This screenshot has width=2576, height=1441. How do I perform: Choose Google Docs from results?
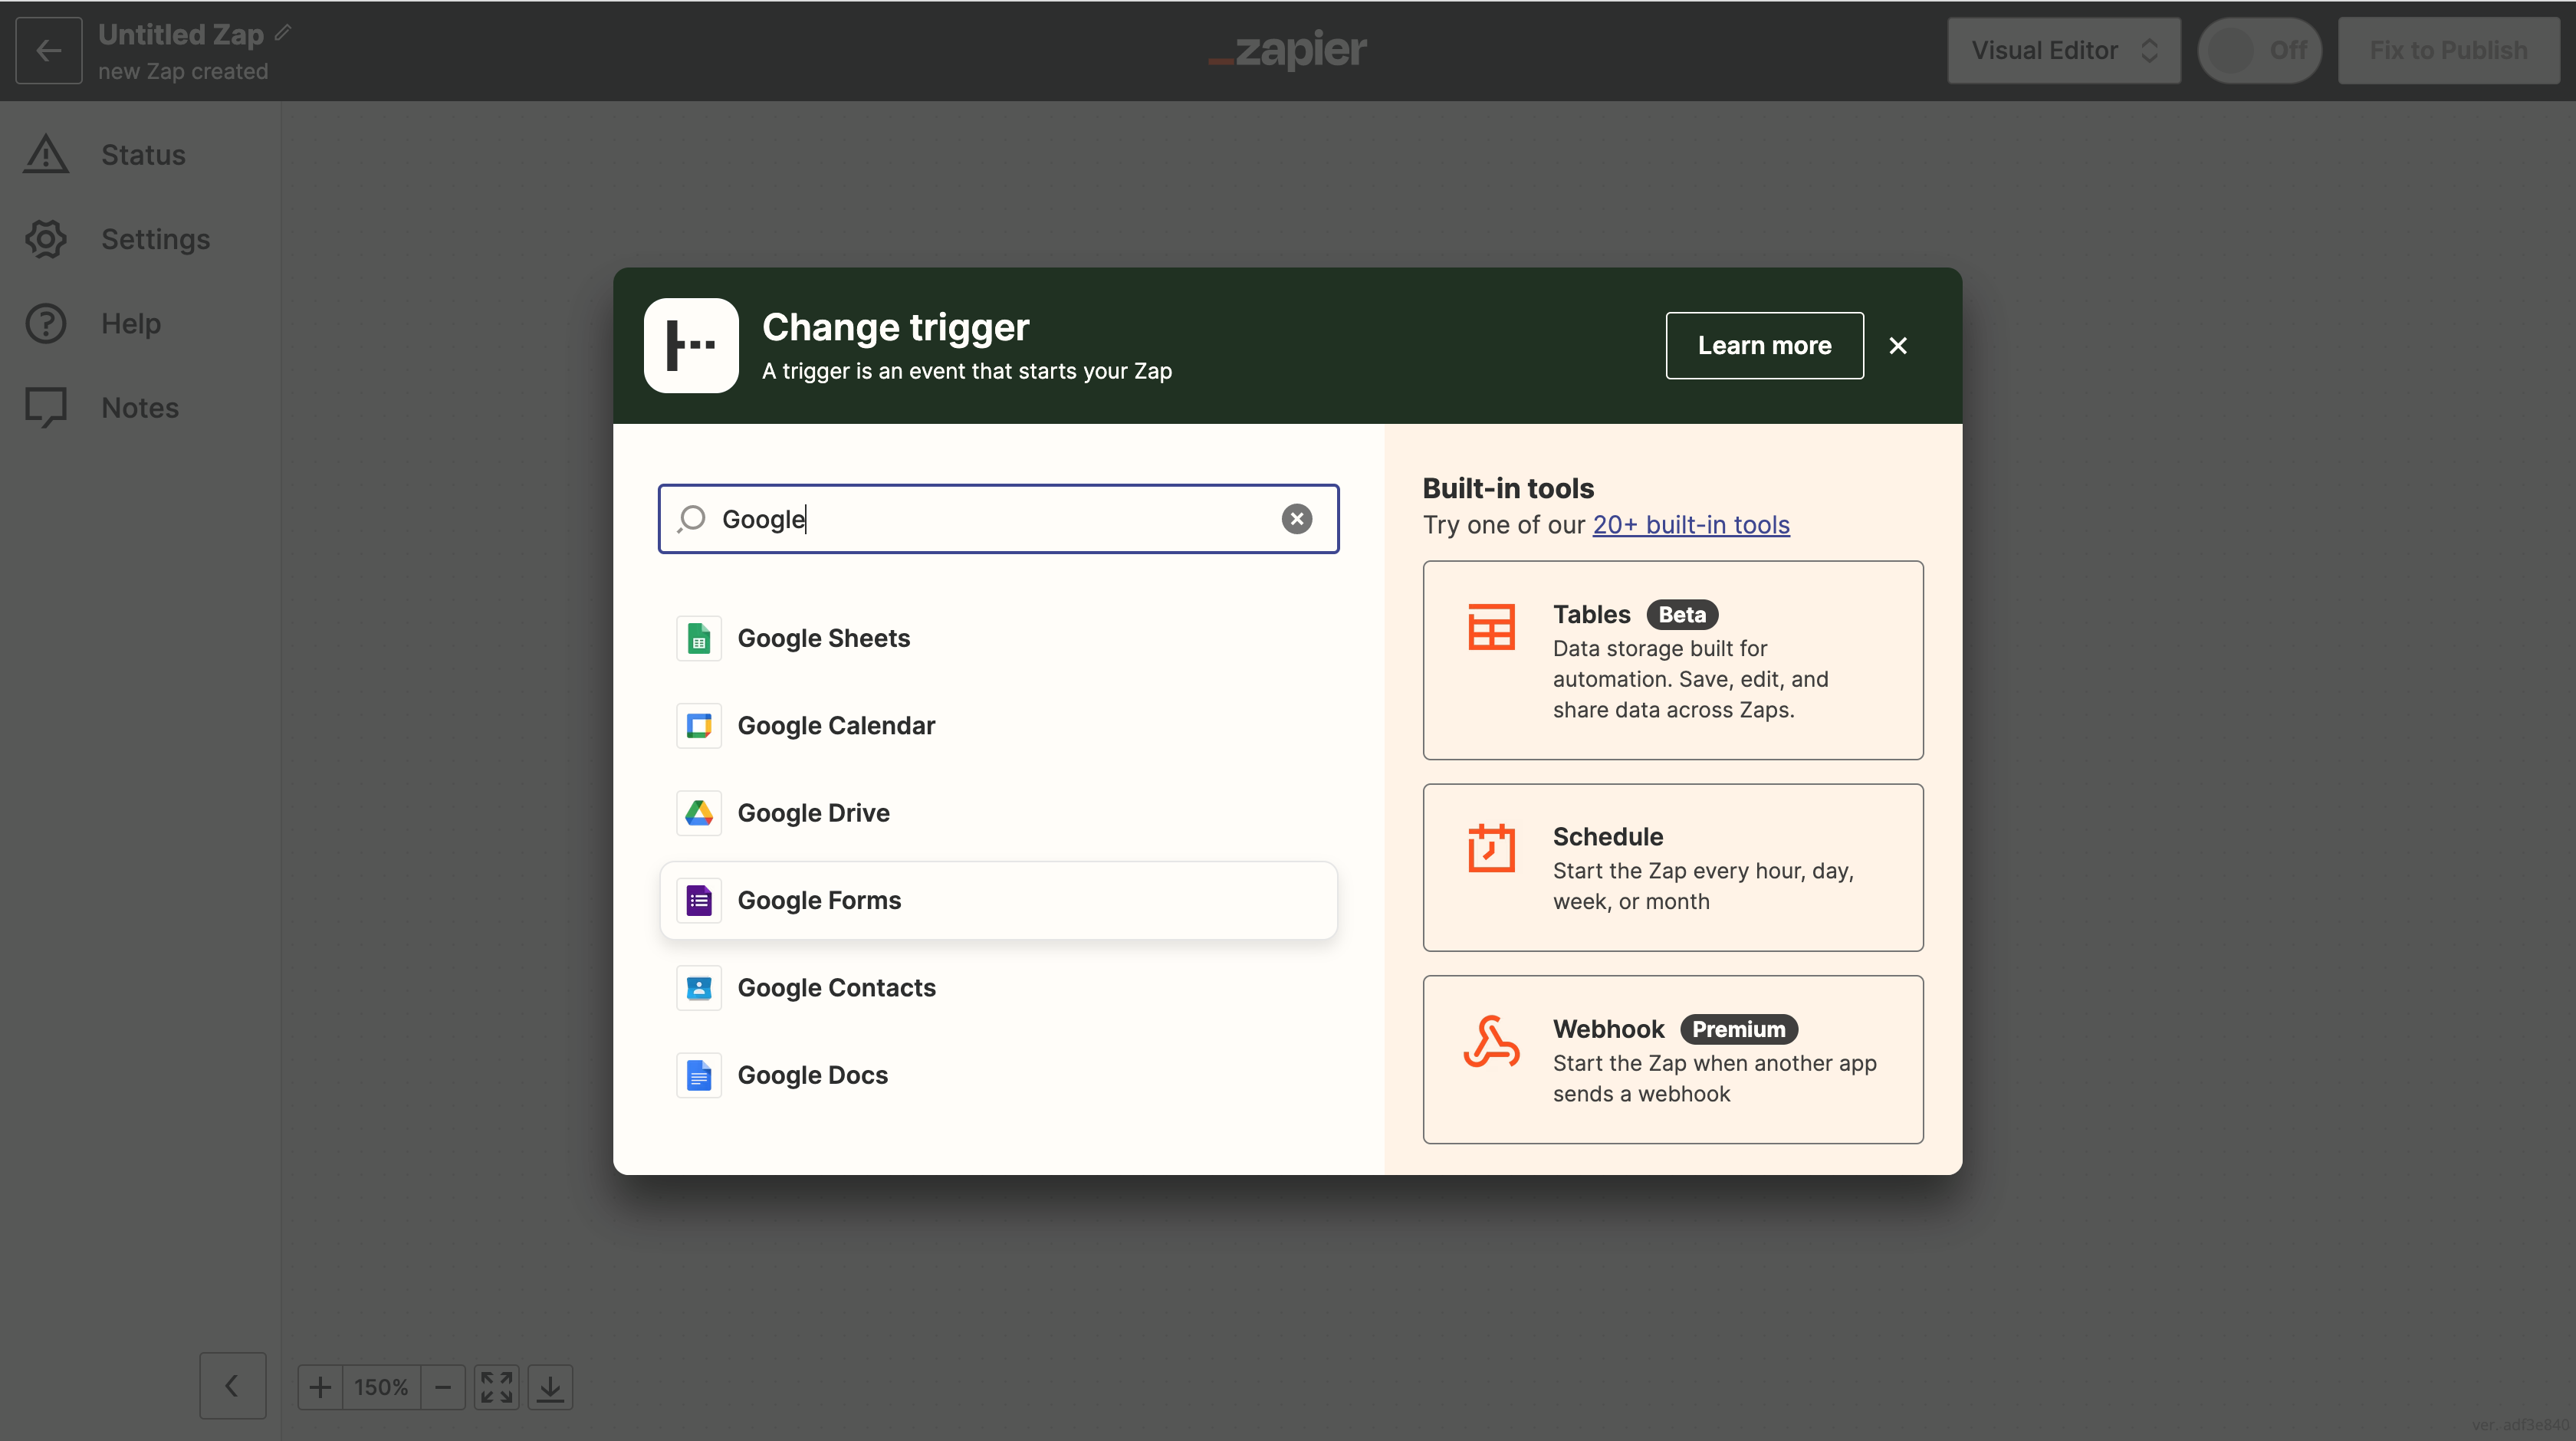998,1075
